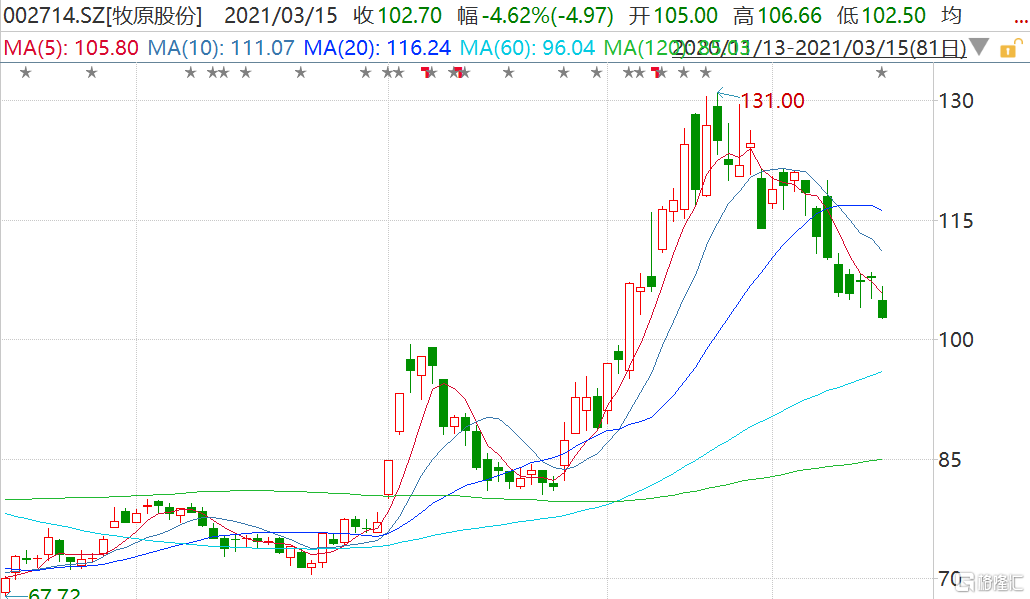Click the leftmost red T marker

425,72
